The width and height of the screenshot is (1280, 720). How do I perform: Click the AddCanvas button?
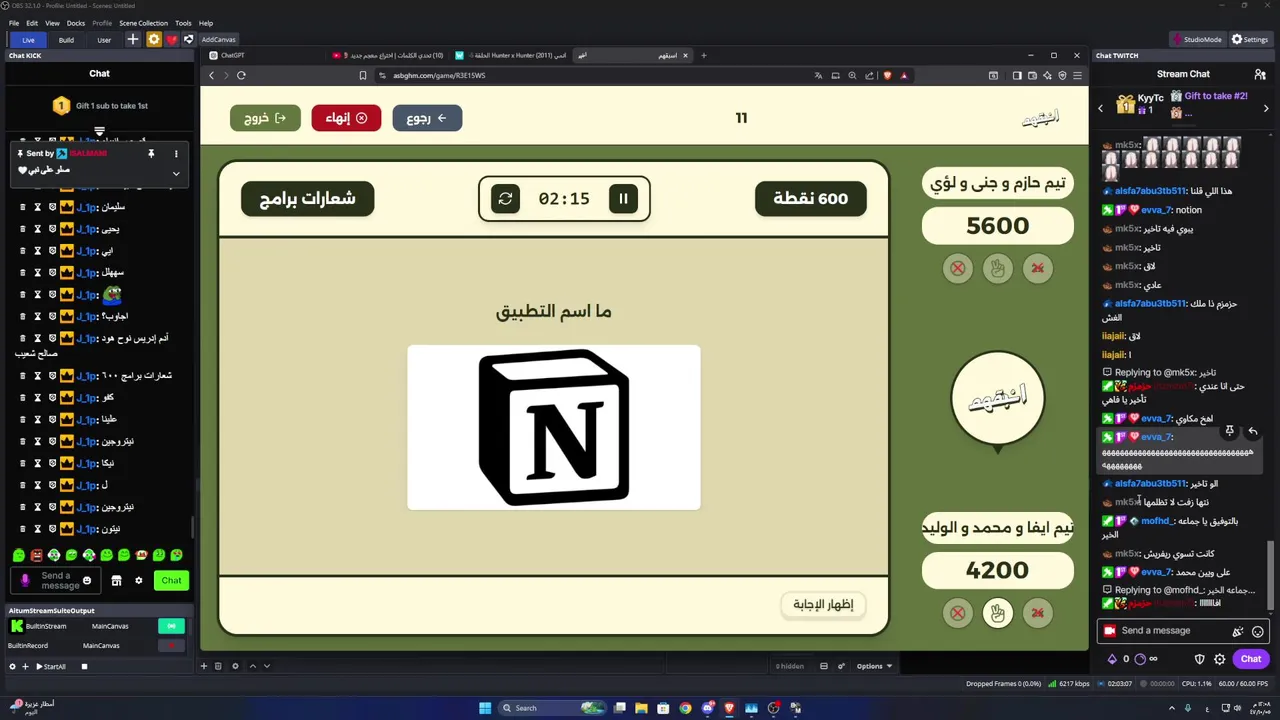[218, 40]
